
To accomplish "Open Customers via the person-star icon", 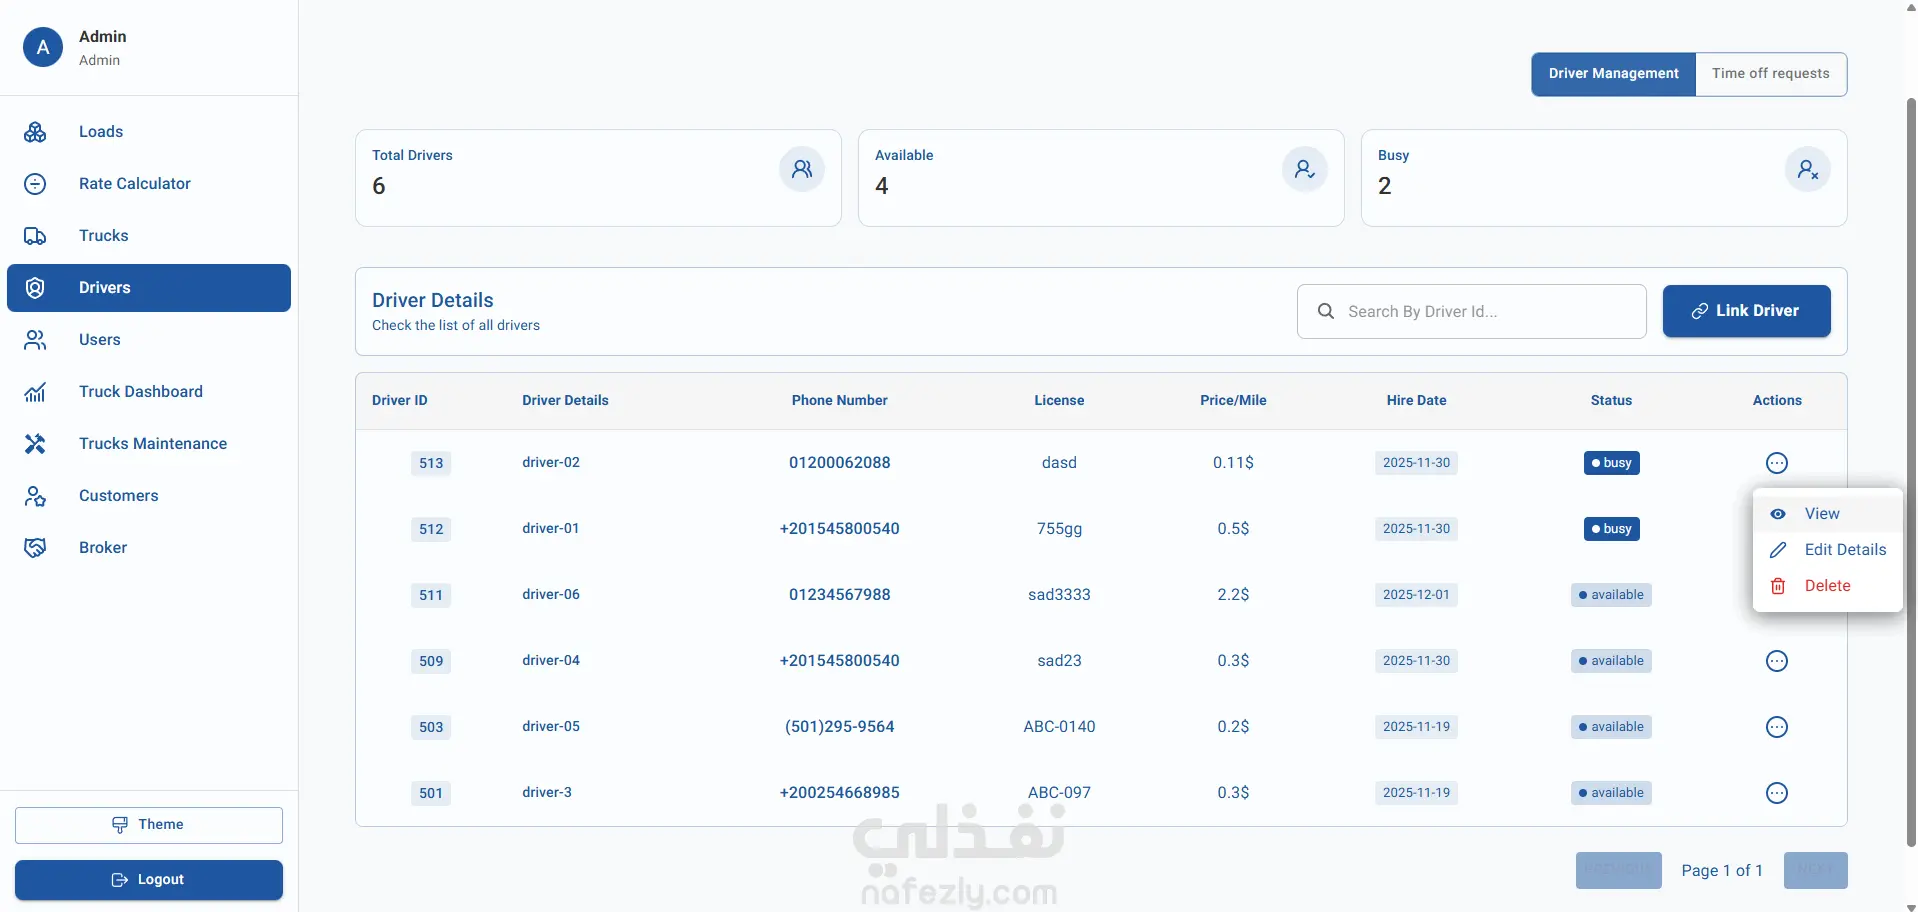I will (35, 496).
